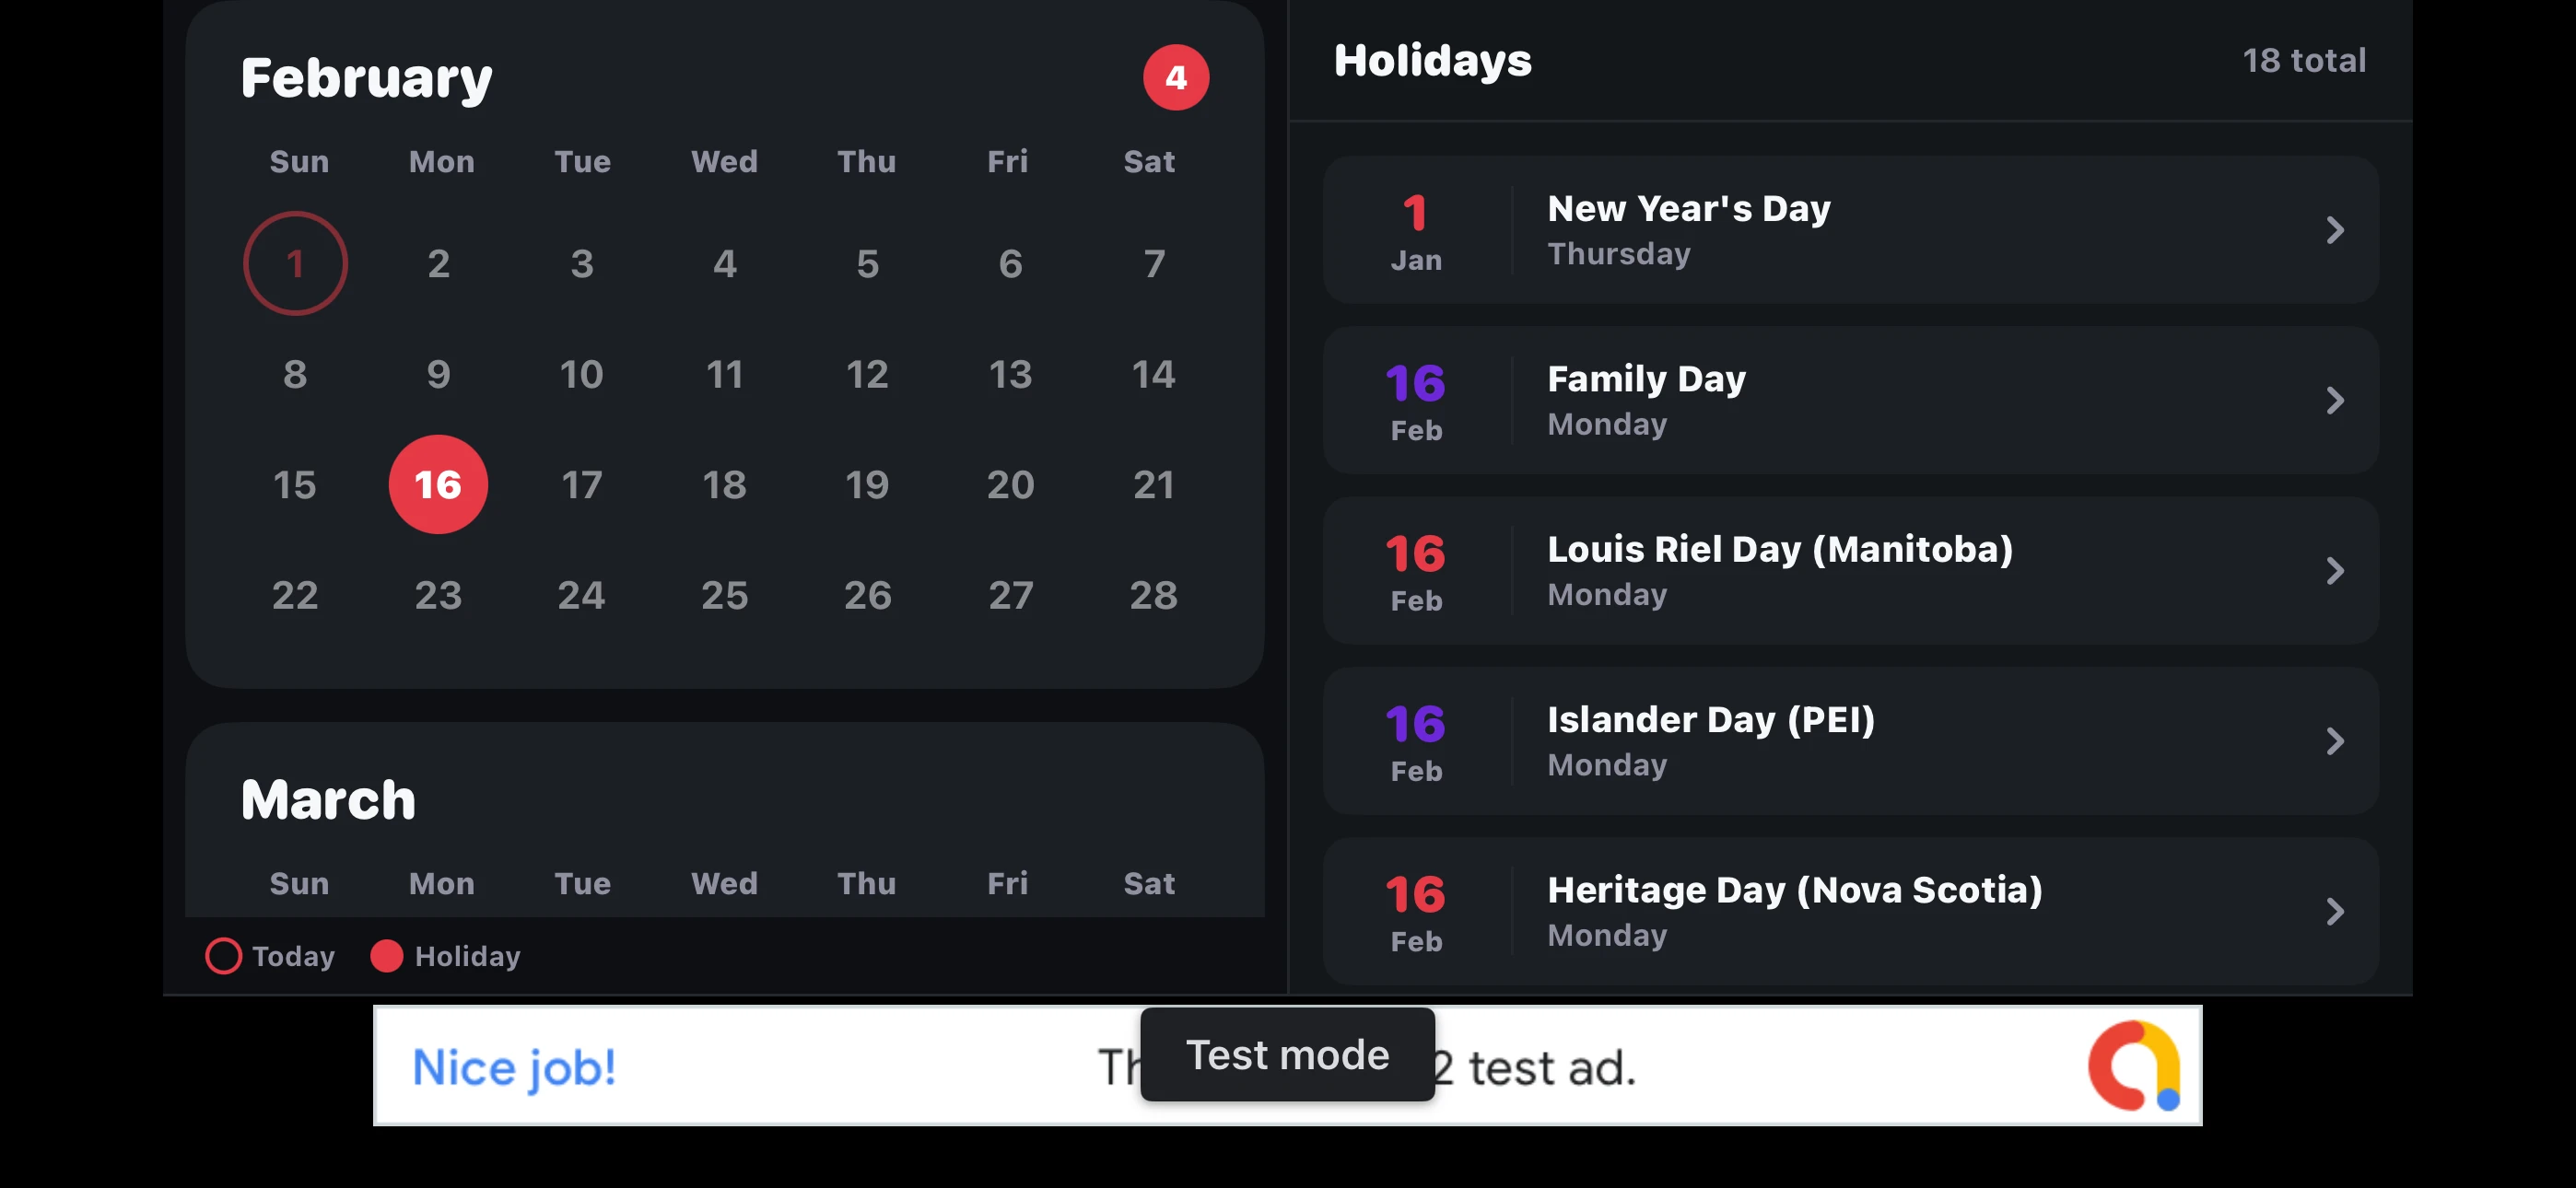Dismiss the Test mode overlay

(1287, 1054)
